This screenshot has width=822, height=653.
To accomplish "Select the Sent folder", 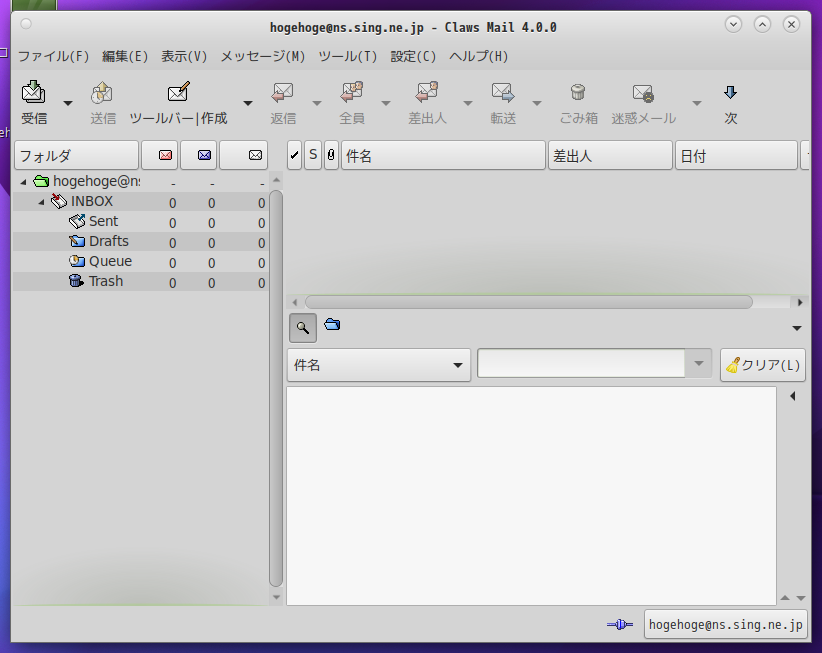I will (x=103, y=221).
